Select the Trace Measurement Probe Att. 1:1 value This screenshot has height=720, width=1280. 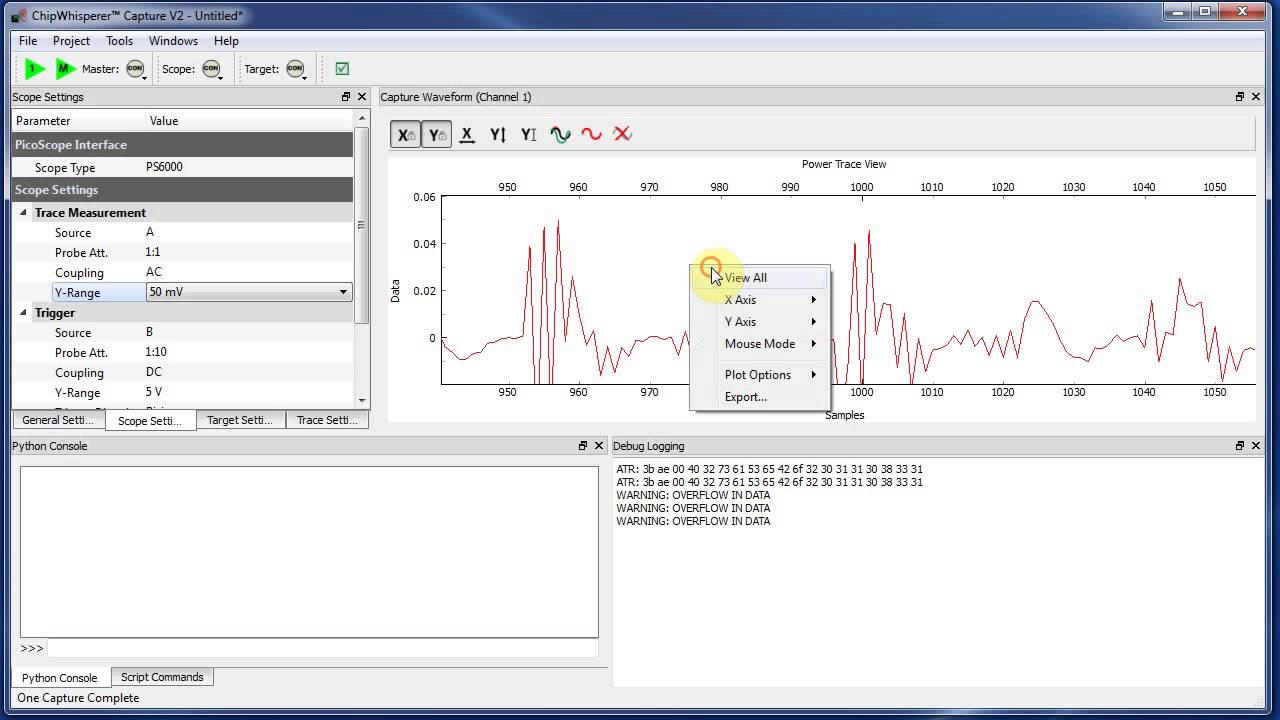pos(152,252)
